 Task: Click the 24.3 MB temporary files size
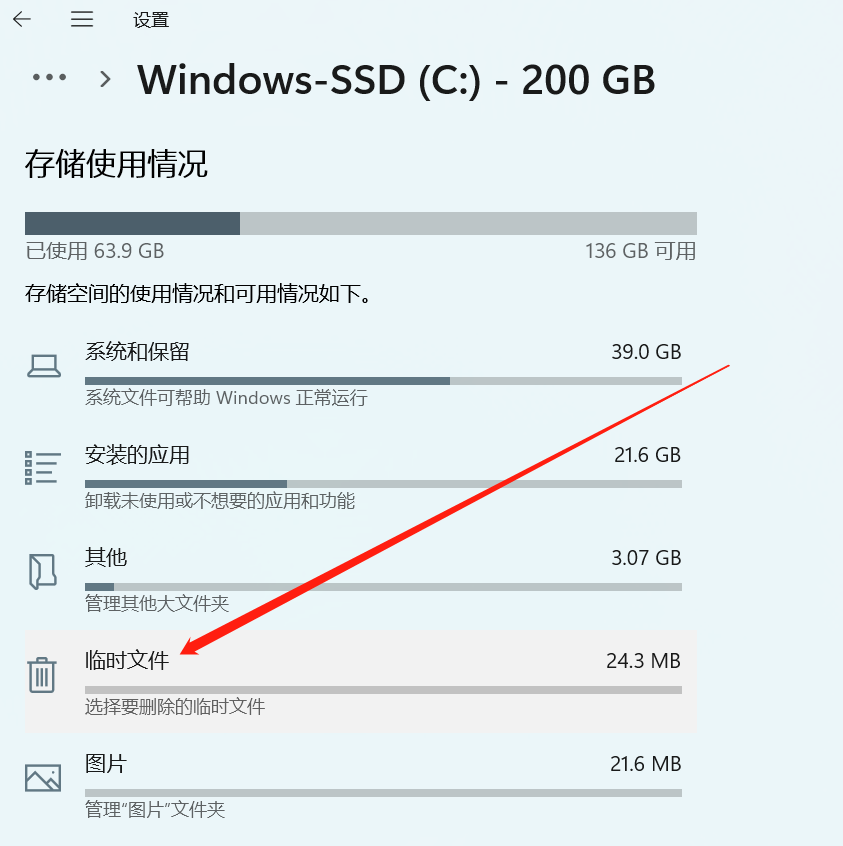(643, 661)
